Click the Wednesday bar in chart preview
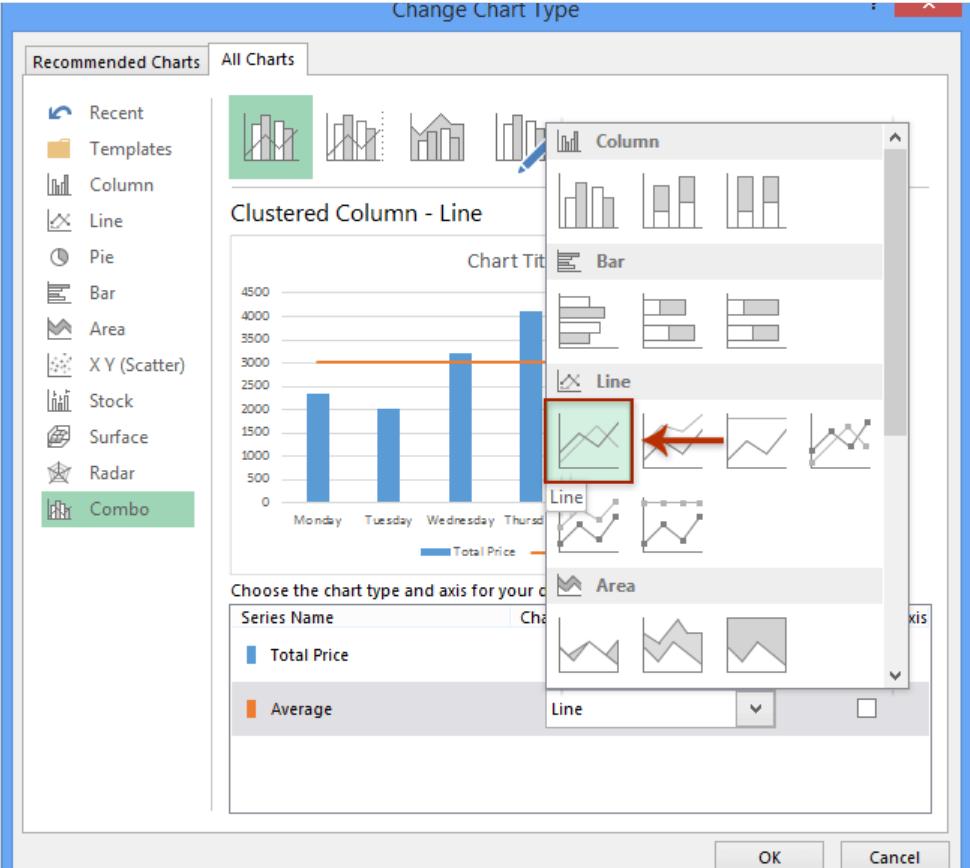Screen dimensions: 970x868 [x=460, y=427]
